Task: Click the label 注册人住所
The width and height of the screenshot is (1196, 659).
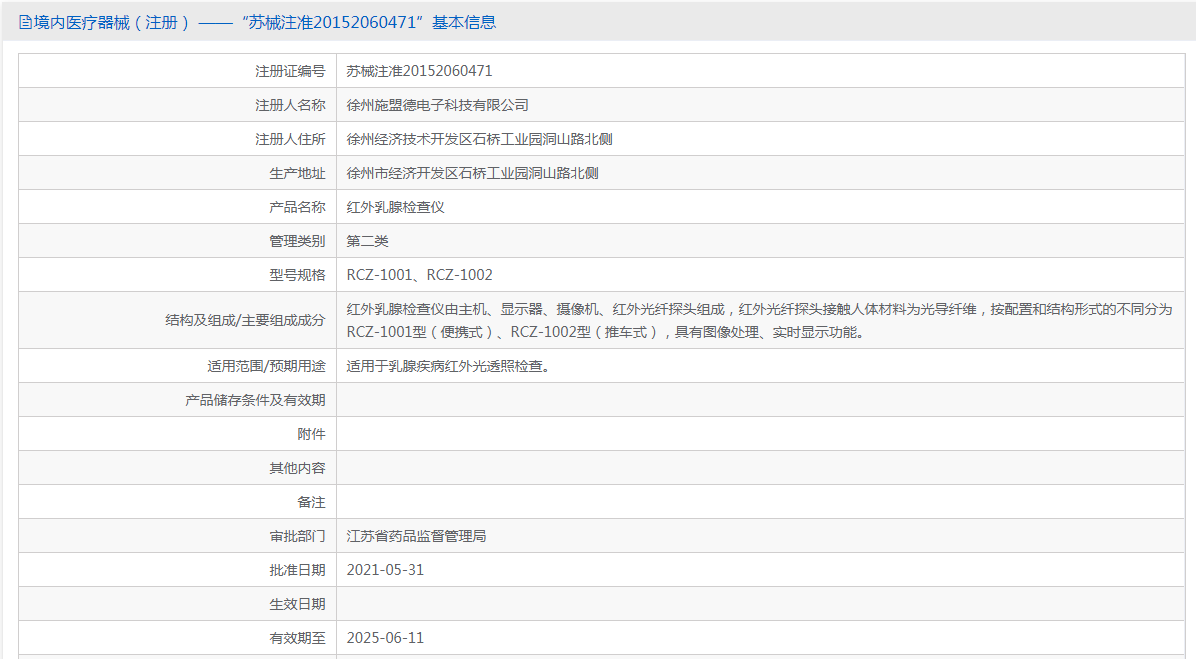Action: coord(290,139)
